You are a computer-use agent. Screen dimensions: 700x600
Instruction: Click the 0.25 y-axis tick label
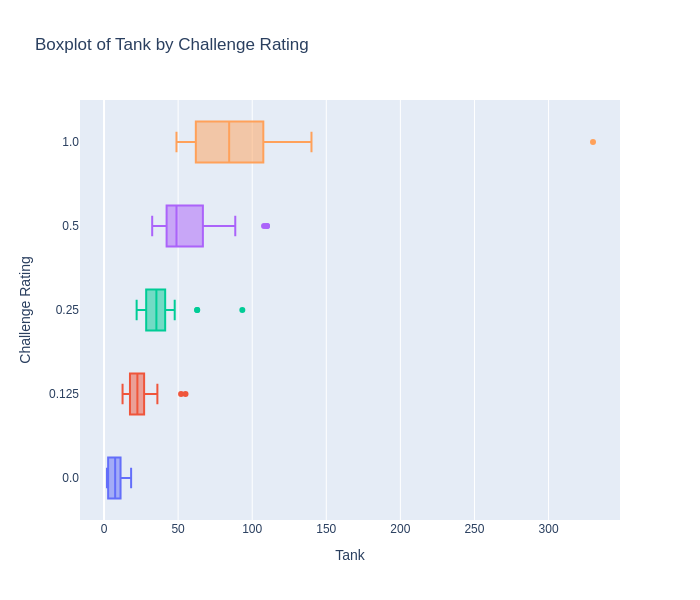pyautogui.click(x=67, y=310)
